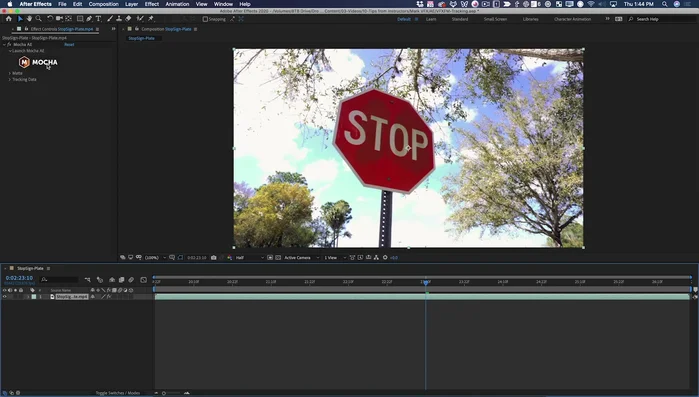The image size is (699, 397).
Task: Open the Effect menu
Action: pos(152,4)
